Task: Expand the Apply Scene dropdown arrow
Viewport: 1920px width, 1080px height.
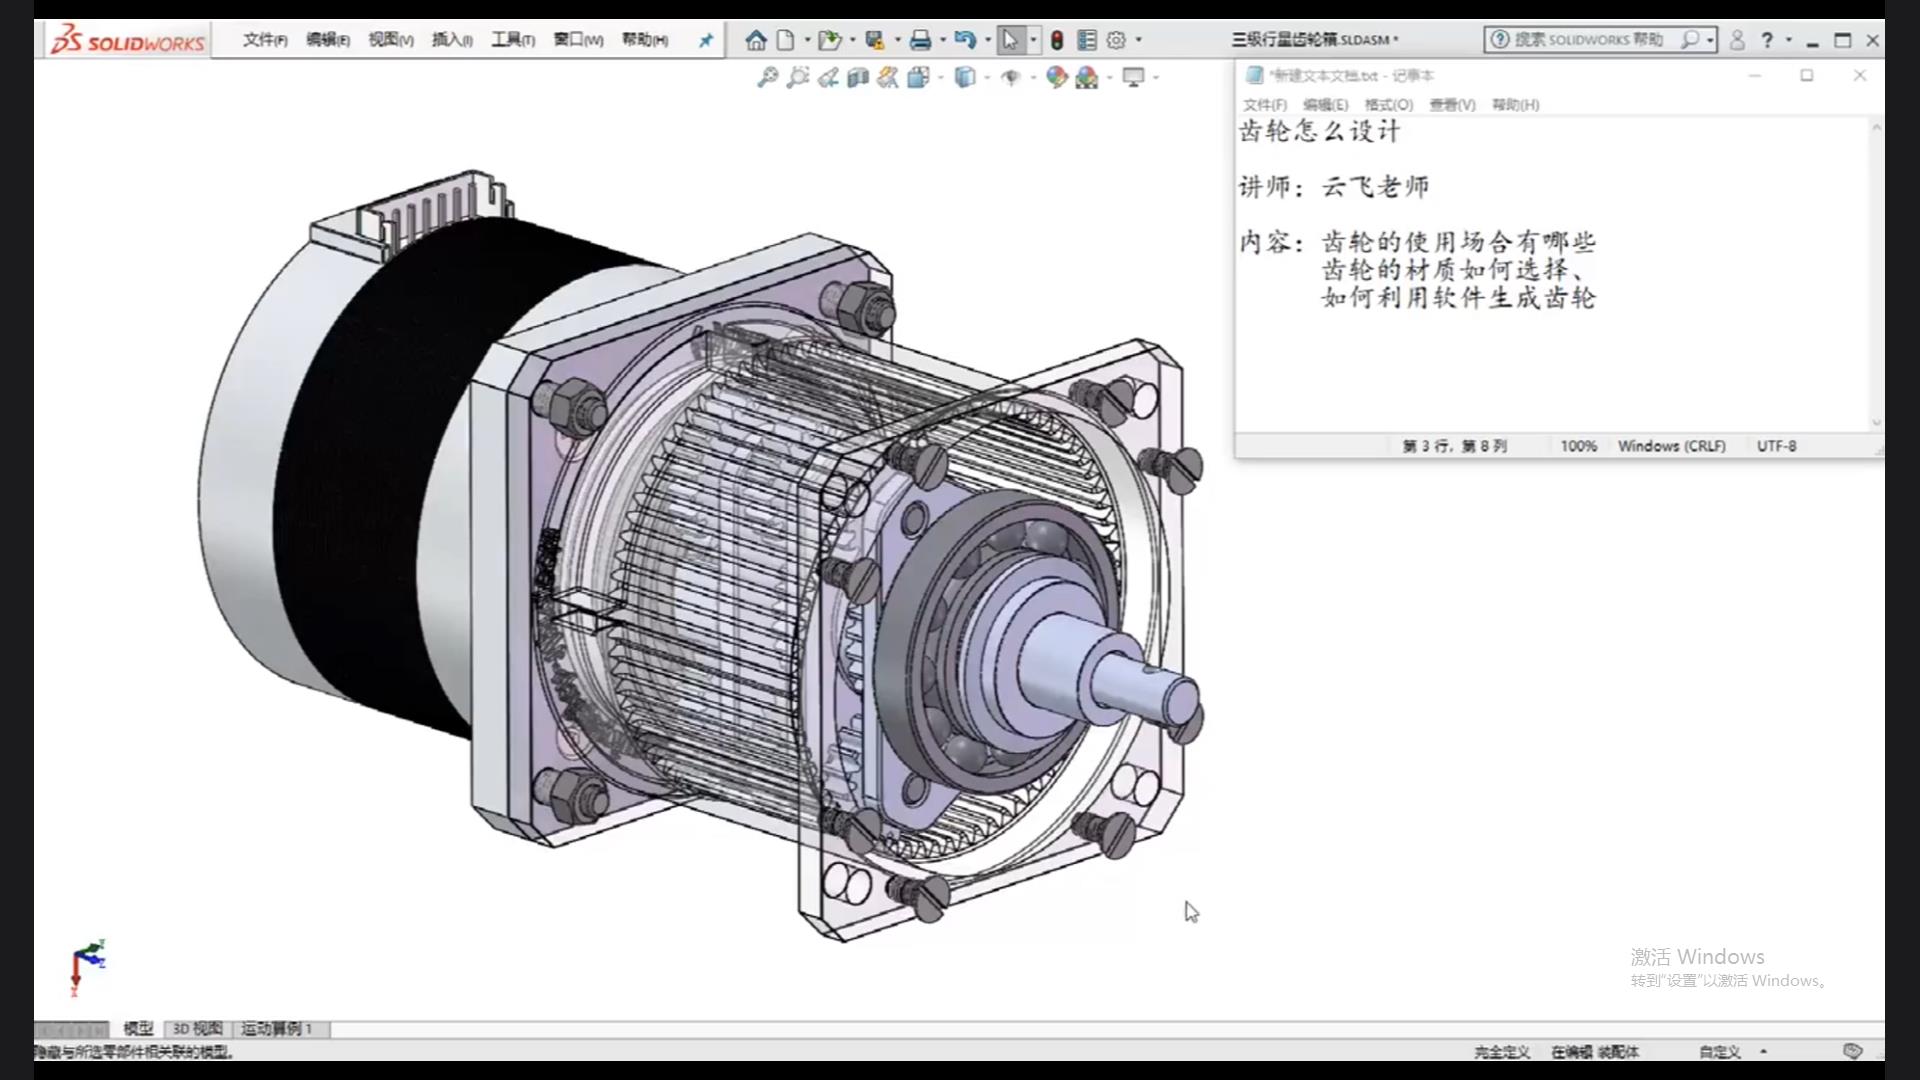Action: pyautogui.click(x=1110, y=77)
